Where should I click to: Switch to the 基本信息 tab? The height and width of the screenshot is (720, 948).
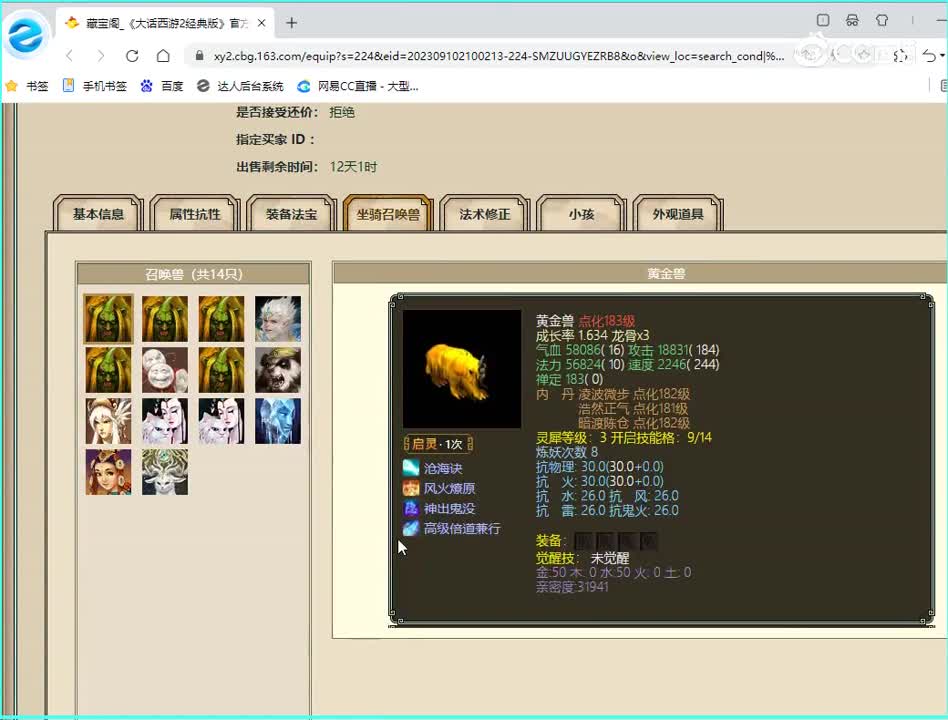tap(98, 213)
